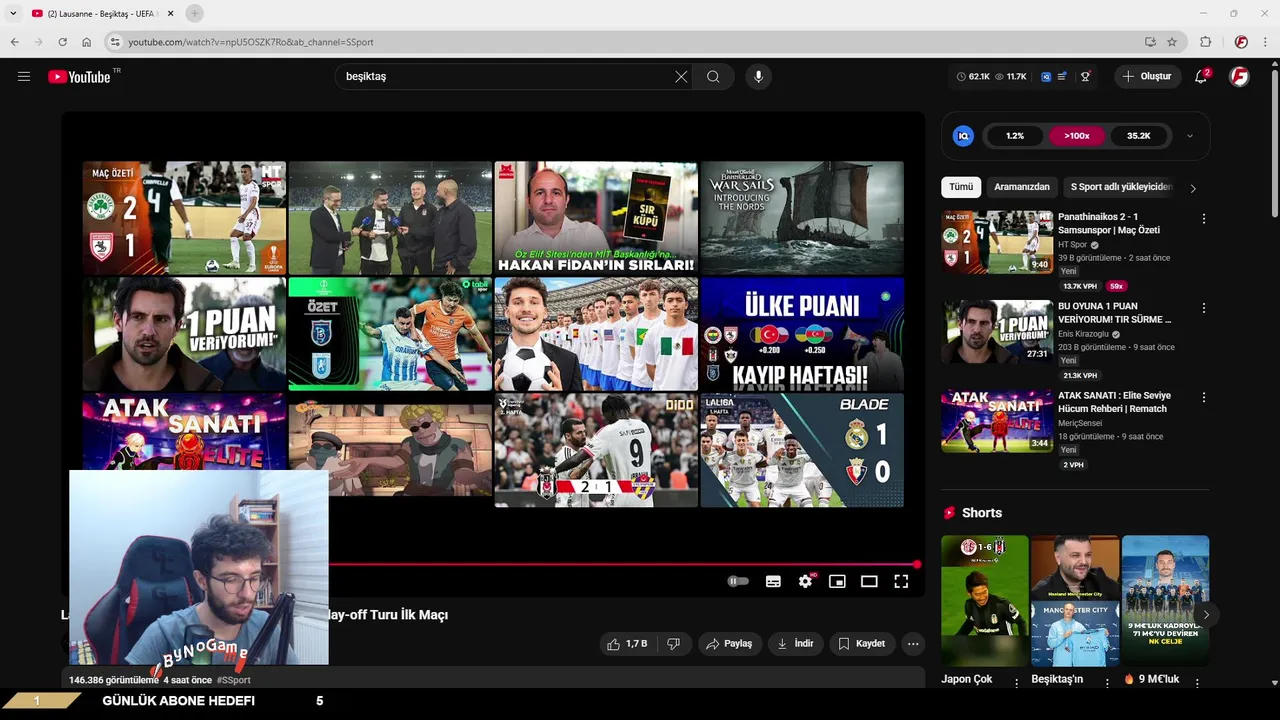This screenshot has height=720, width=1280.
Task: Open options for BU OYUNA 1 PUAN video
Action: 1203,308
